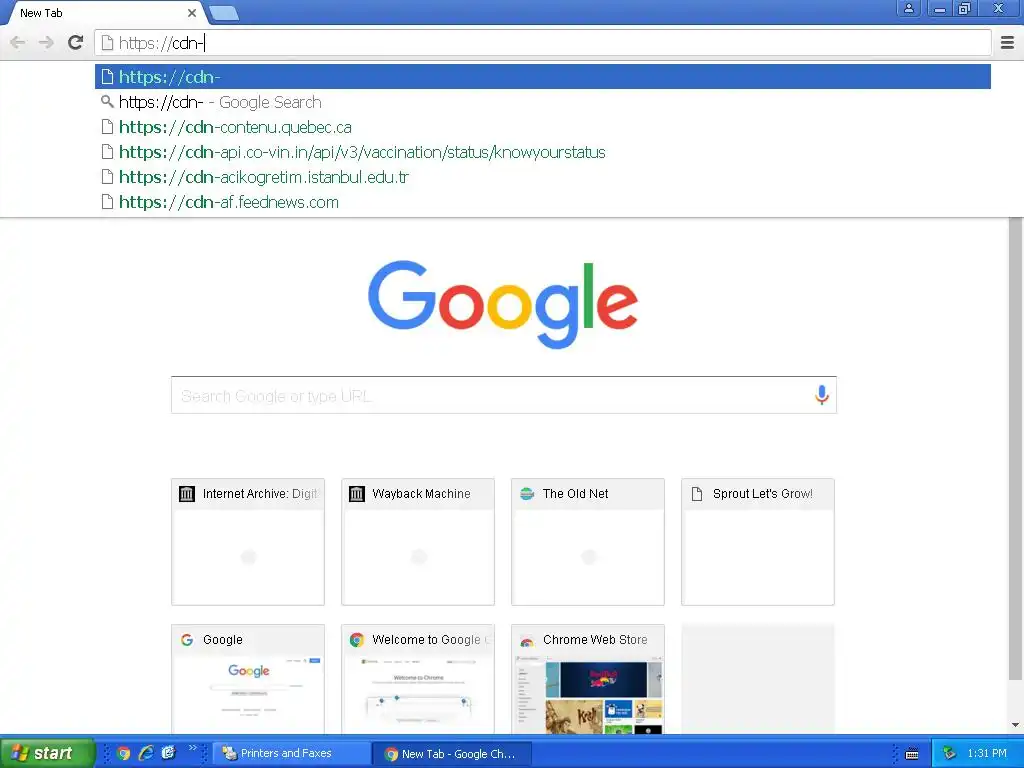Click the voice search microphone icon
Viewport: 1024px width, 768px height.
point(822,395)
